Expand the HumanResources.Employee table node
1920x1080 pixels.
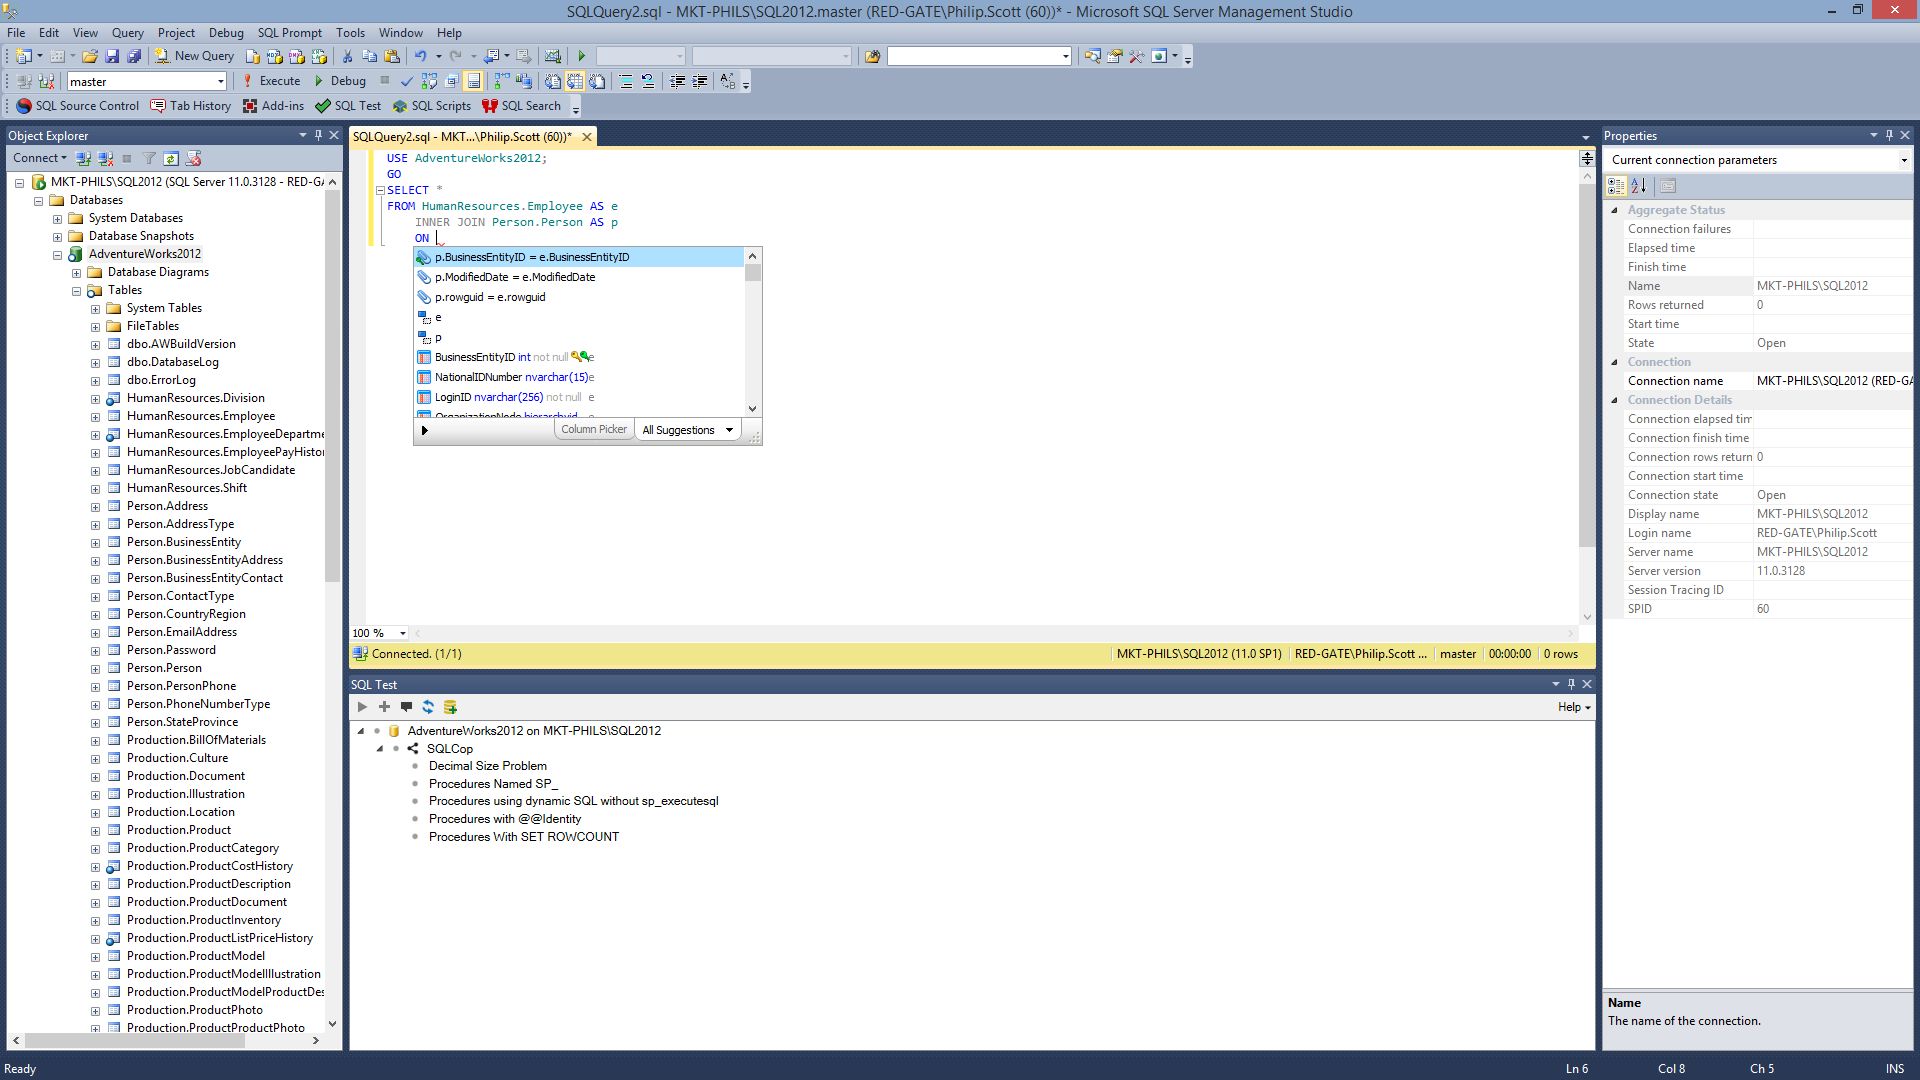[95, 416]
